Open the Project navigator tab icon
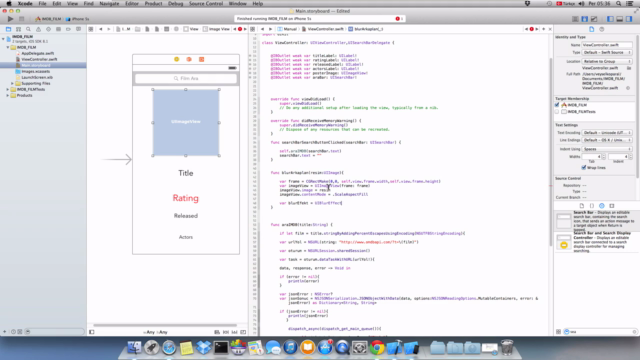The image size is (640, 360). click(8, 29)
